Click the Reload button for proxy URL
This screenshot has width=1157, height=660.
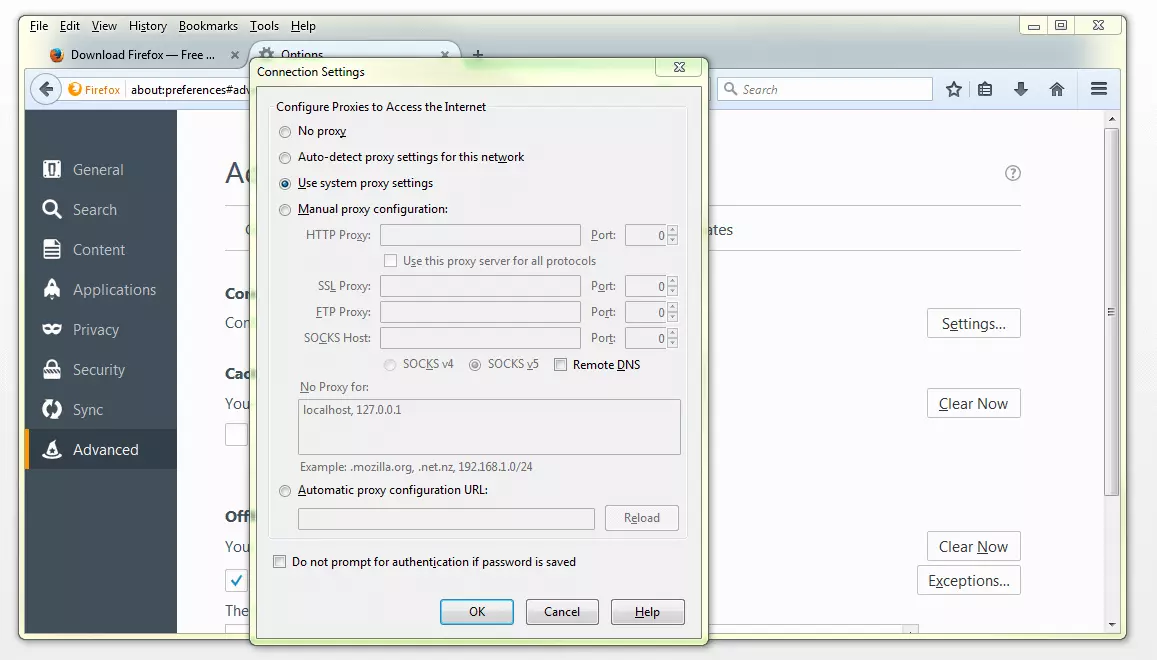click(641, 518)
